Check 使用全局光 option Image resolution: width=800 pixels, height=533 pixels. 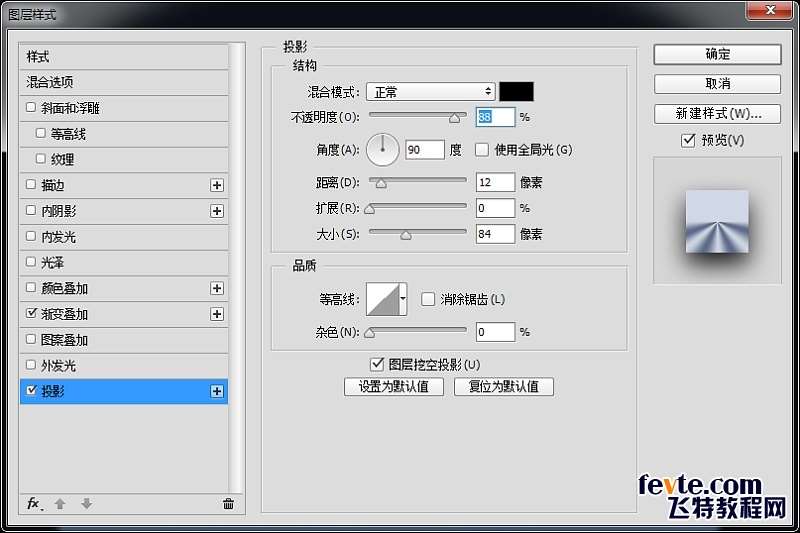[482, 150]
